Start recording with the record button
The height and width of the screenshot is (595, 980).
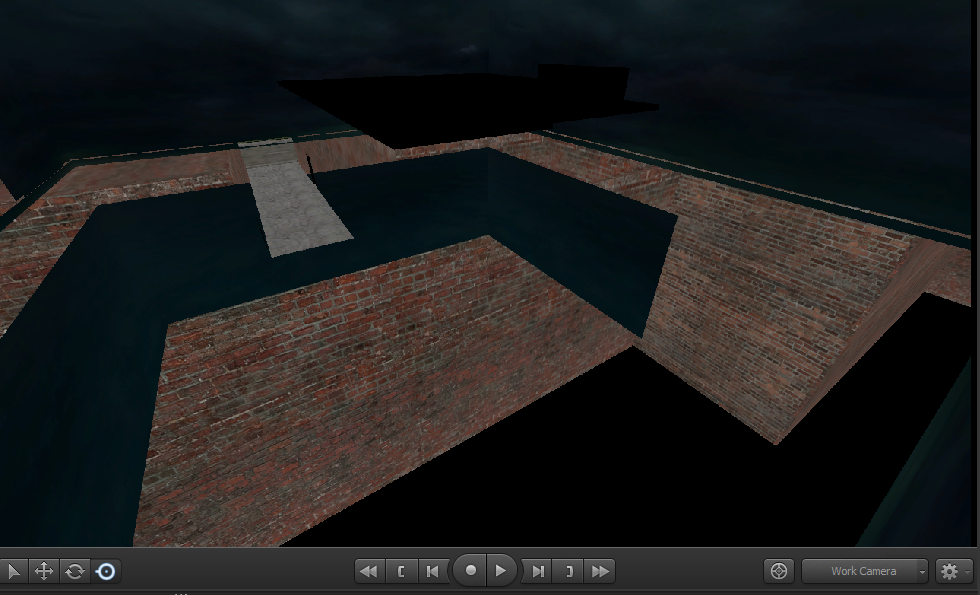pos(470,571)
